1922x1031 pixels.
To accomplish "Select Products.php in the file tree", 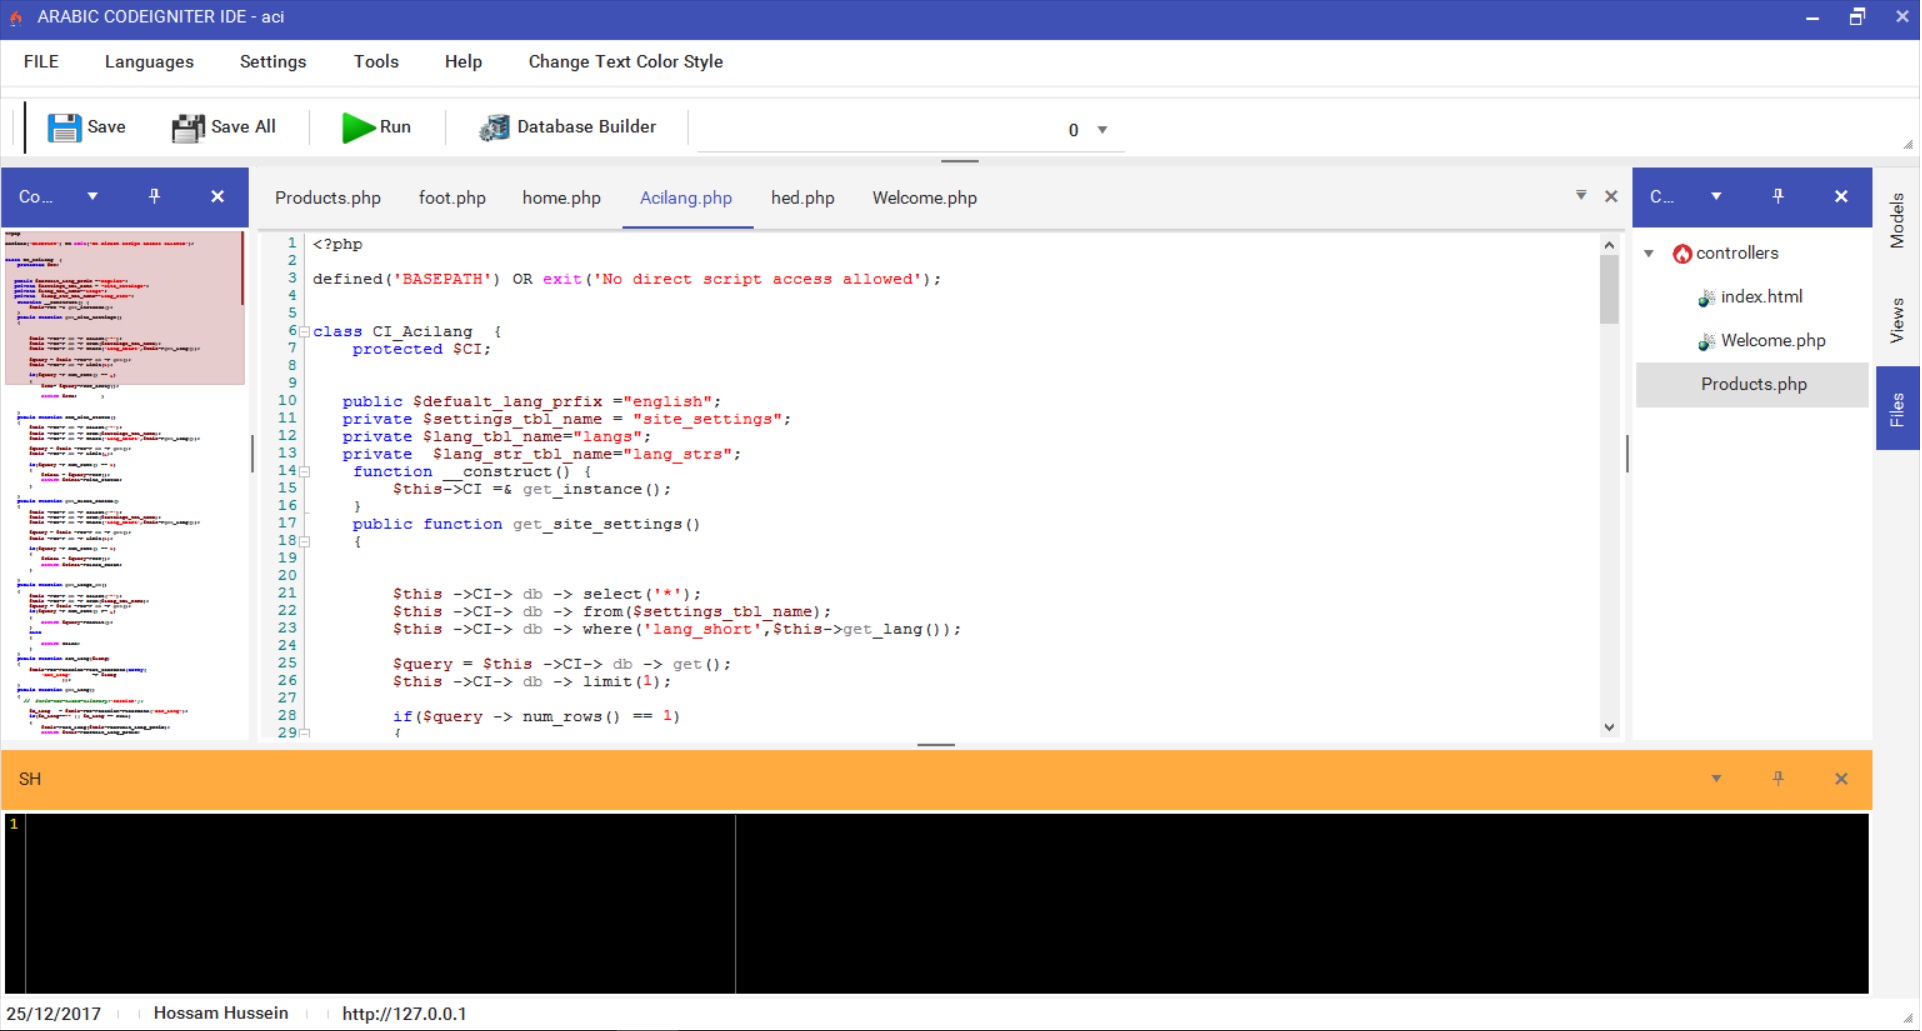I will tap(1753, 385).
